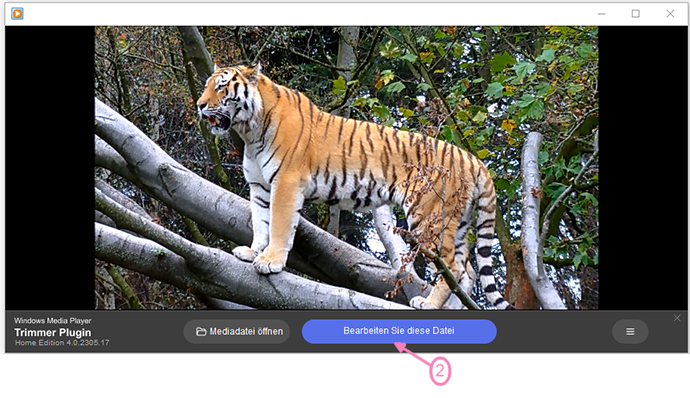This screenshot has width=690, height=398.
Task: Minimize the Media Player window
Action: click(x=602, y=14)
